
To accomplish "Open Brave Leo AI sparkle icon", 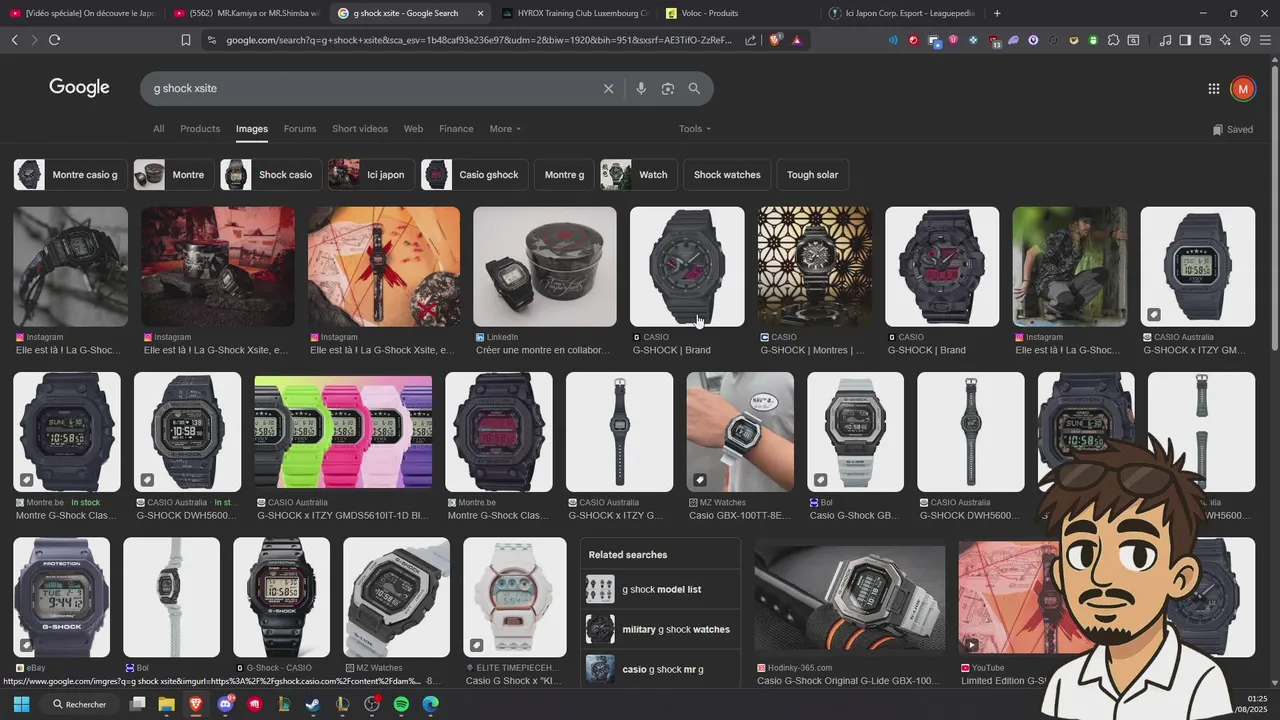I will [x=1225, y=40].
